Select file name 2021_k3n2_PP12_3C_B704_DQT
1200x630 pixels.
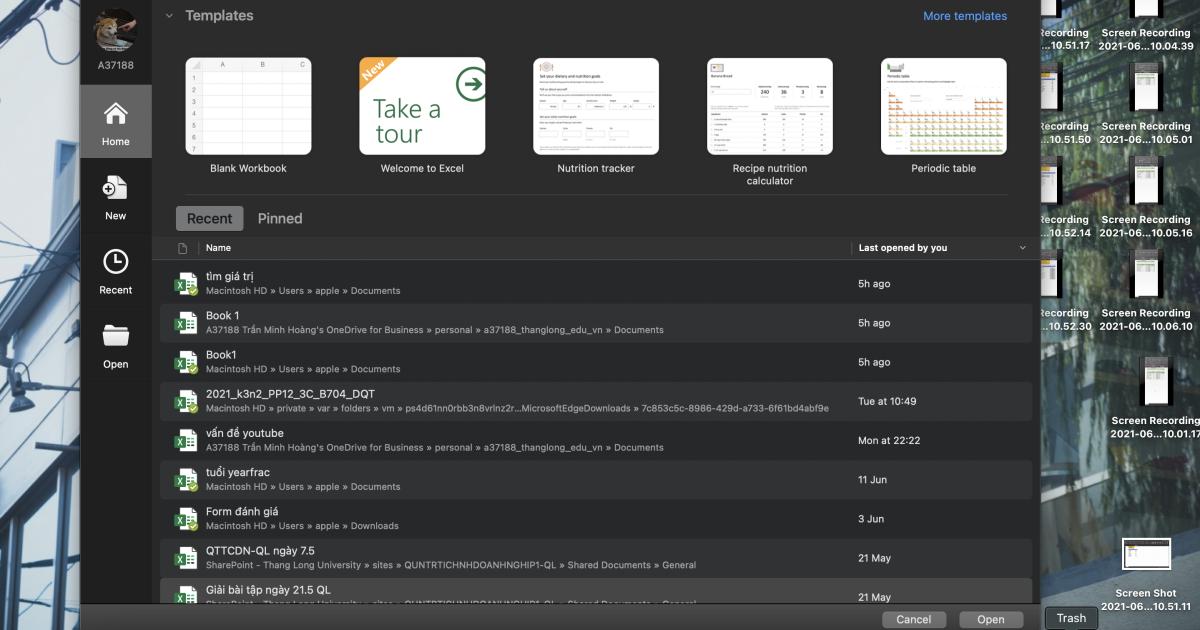(x=290, y=394)
